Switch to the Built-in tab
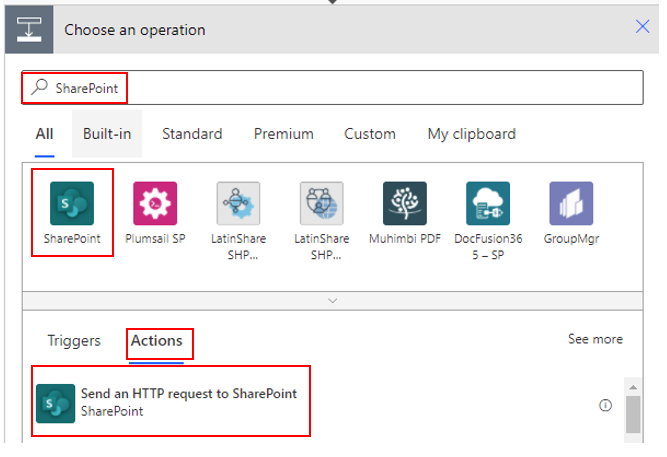Screen dimensions: 667x457 pyautogui.click(x=107, y=134)
